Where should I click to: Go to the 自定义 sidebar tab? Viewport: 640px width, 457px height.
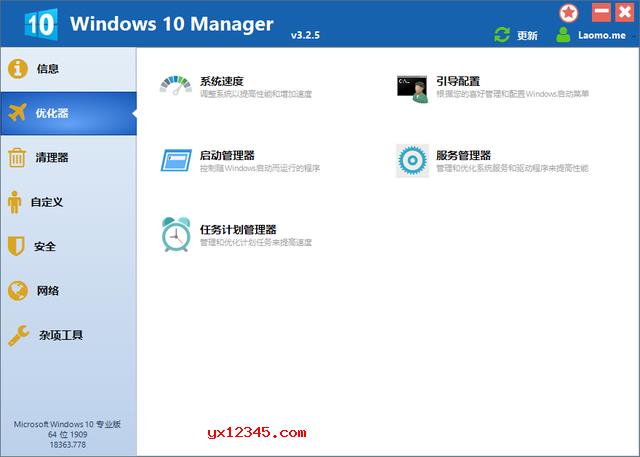click(x=69, y=202)
